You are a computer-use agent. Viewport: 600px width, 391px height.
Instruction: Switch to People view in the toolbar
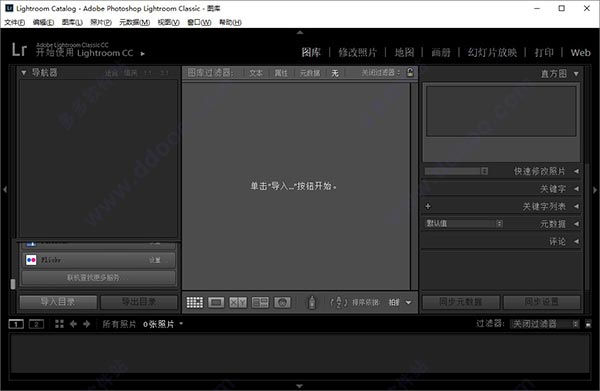click(x=282, y=302)
